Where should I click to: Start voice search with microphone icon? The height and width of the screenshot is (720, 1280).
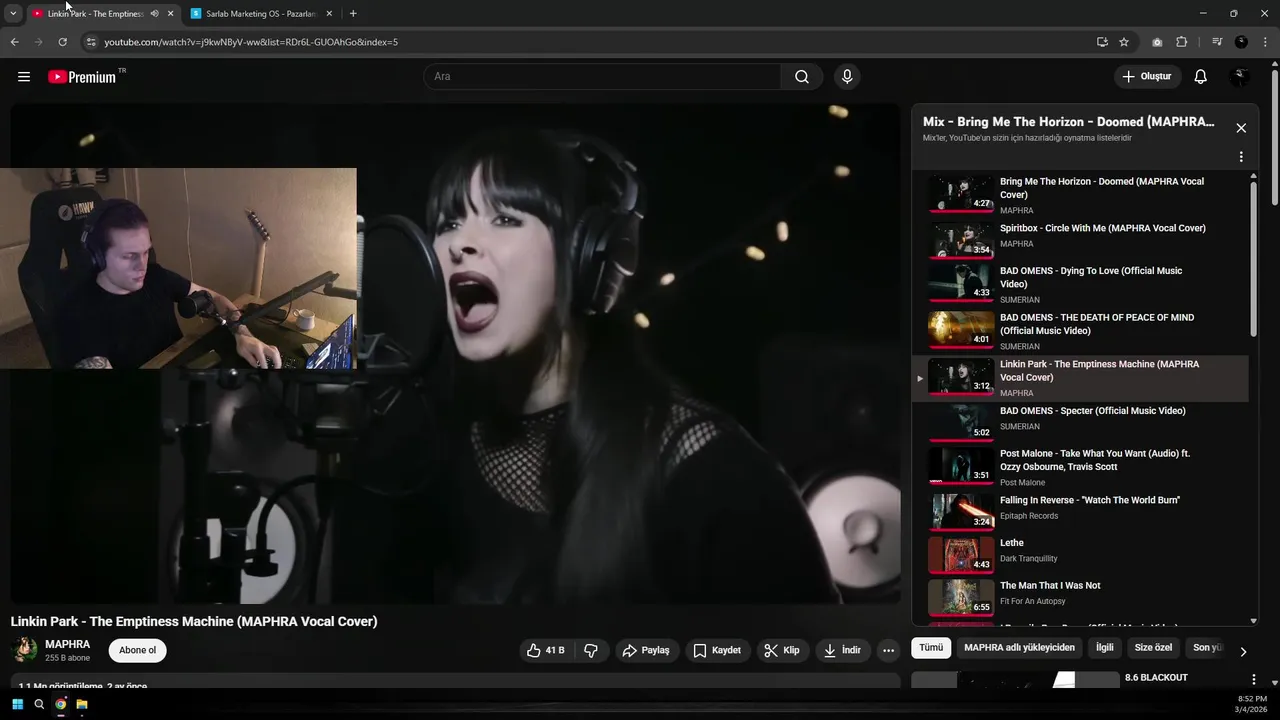click(847, 77)
